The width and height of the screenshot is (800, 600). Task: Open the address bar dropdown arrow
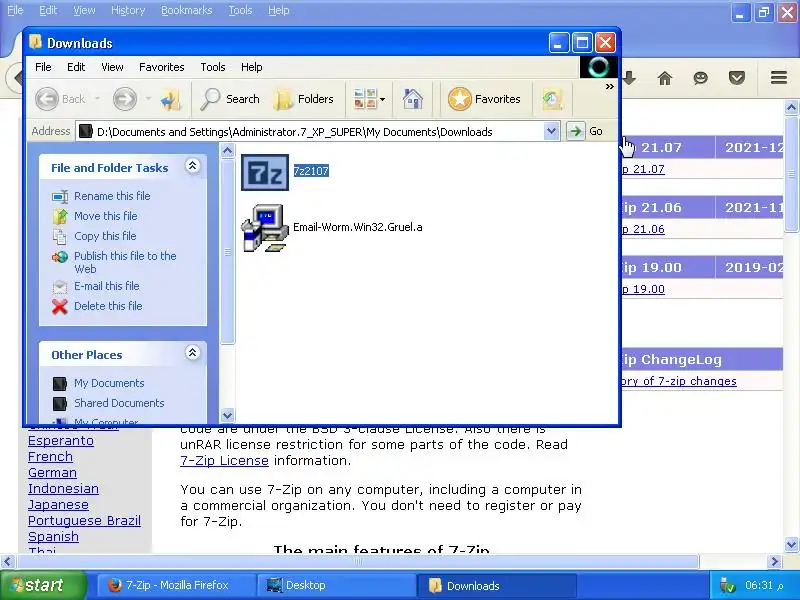tap(551, 132)
